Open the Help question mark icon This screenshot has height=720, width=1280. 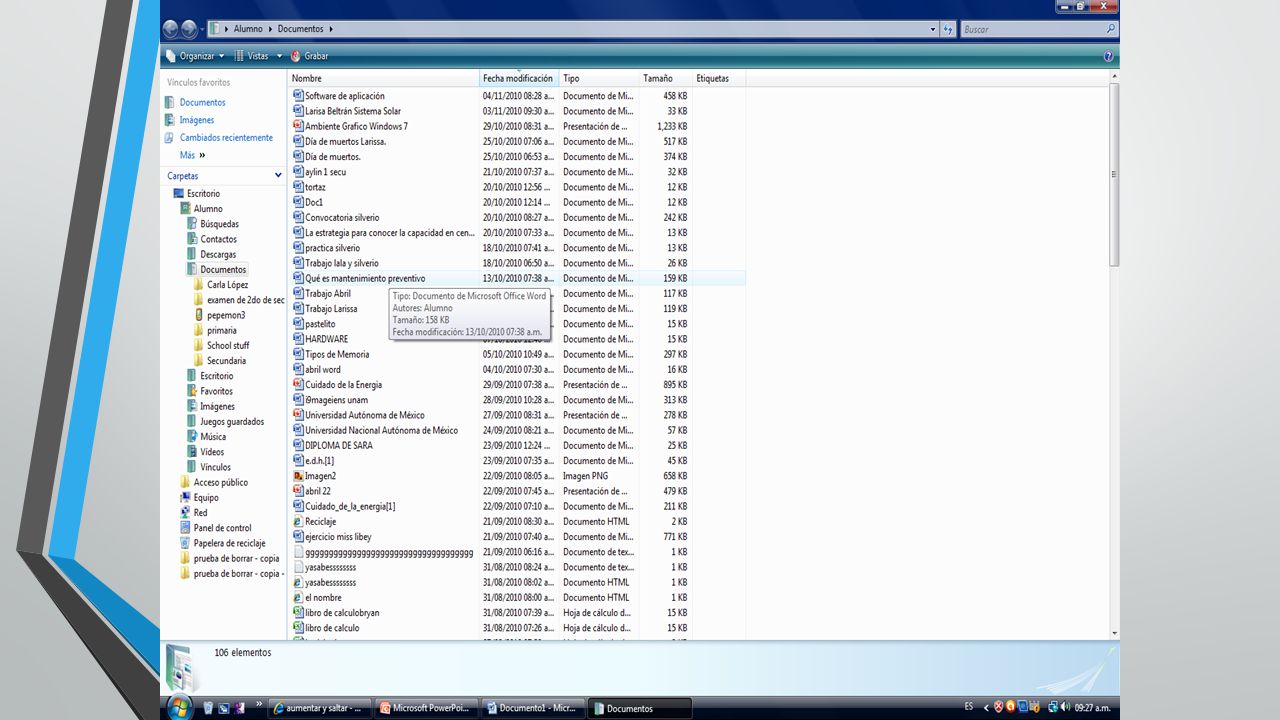click(x=1108, y=57)
